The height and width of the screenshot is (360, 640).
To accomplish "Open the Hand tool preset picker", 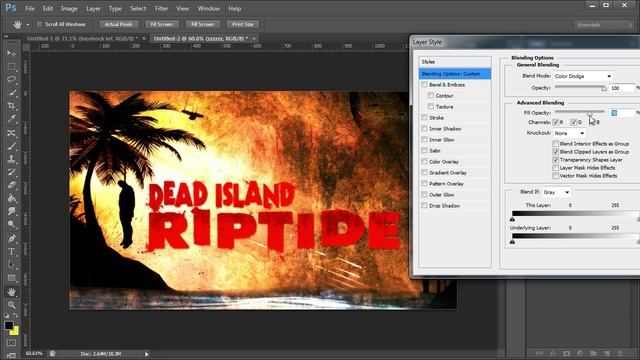I will 28,25.
